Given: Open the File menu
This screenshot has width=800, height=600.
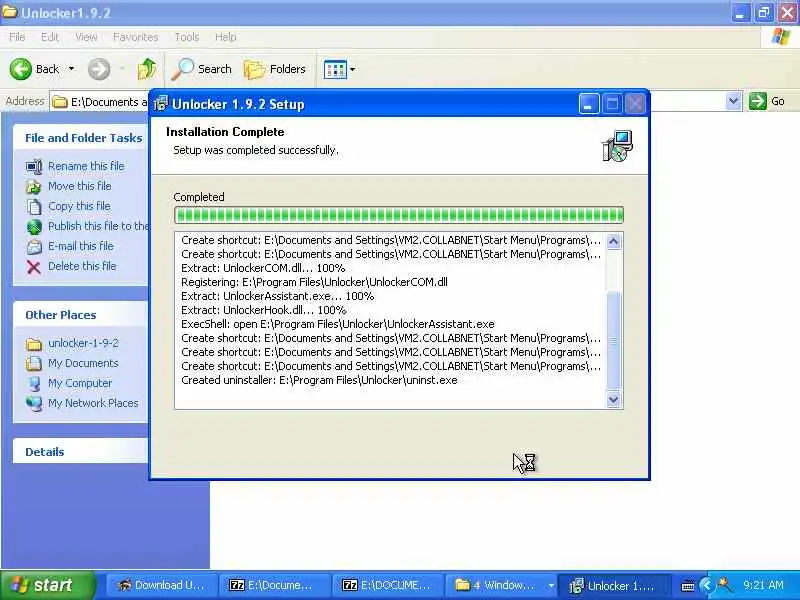Looking at the screenshot, I should [17, 37].
